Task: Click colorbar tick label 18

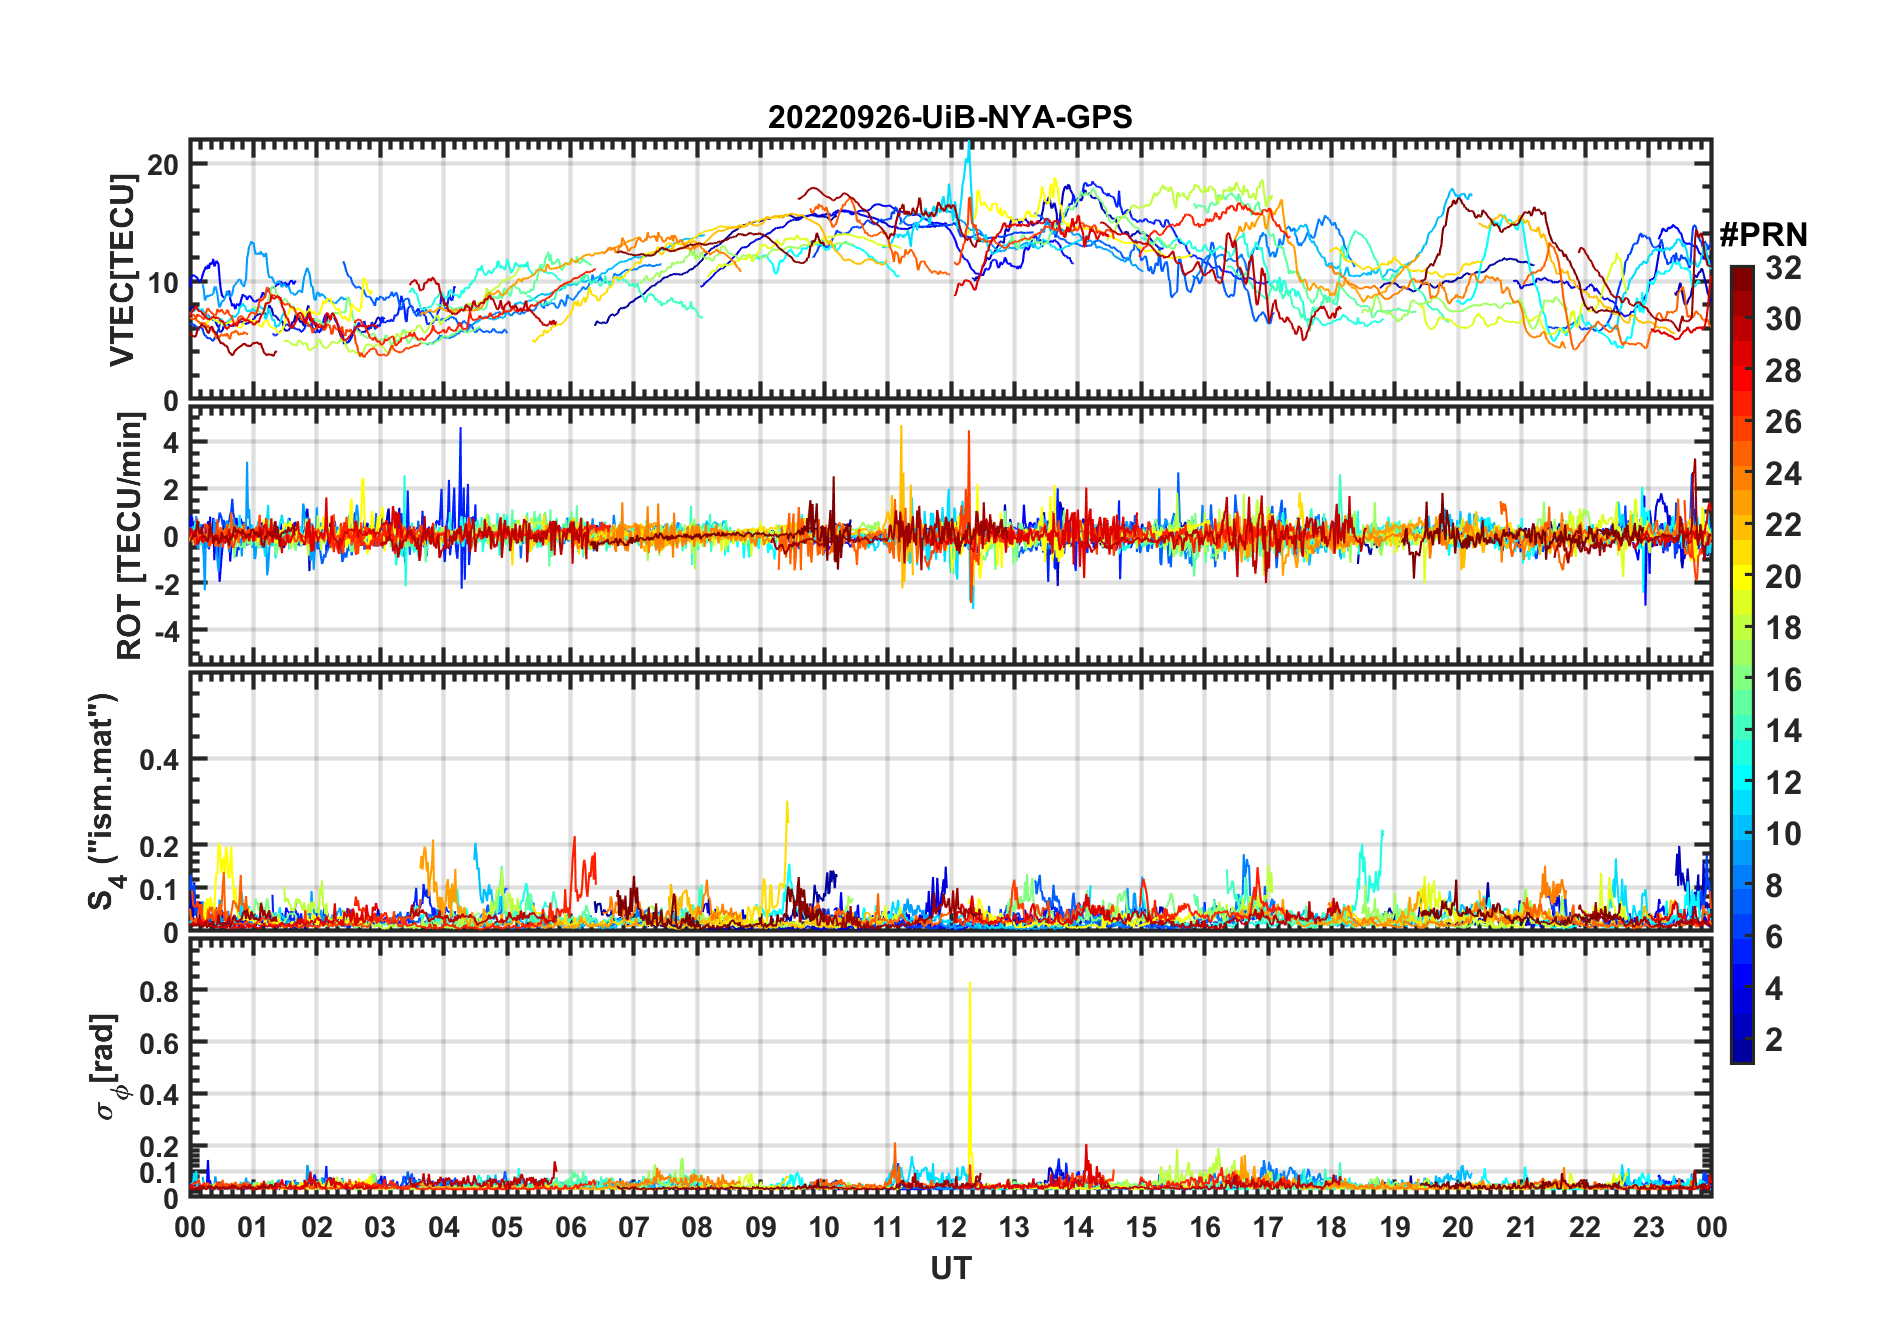Action: [1783, 628]
